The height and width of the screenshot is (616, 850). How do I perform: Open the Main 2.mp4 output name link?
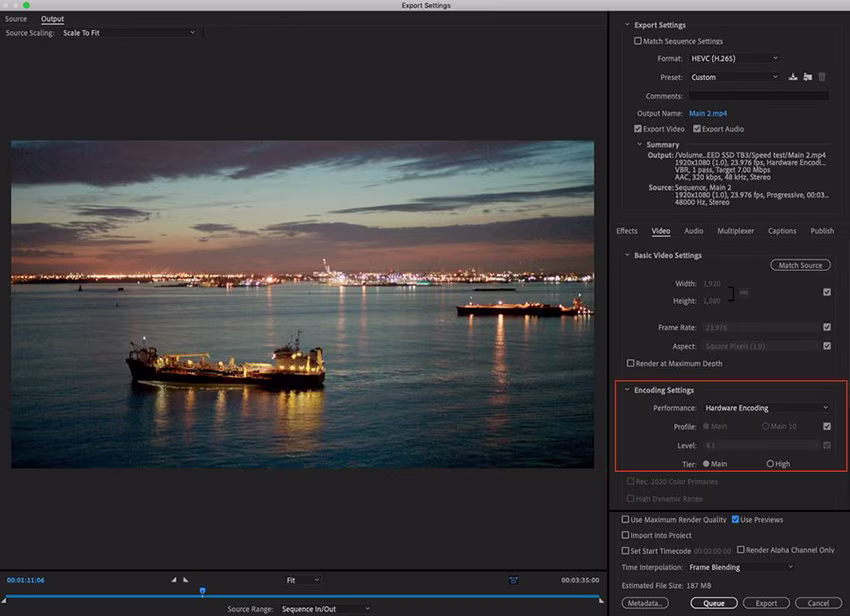tap(708, 113)
